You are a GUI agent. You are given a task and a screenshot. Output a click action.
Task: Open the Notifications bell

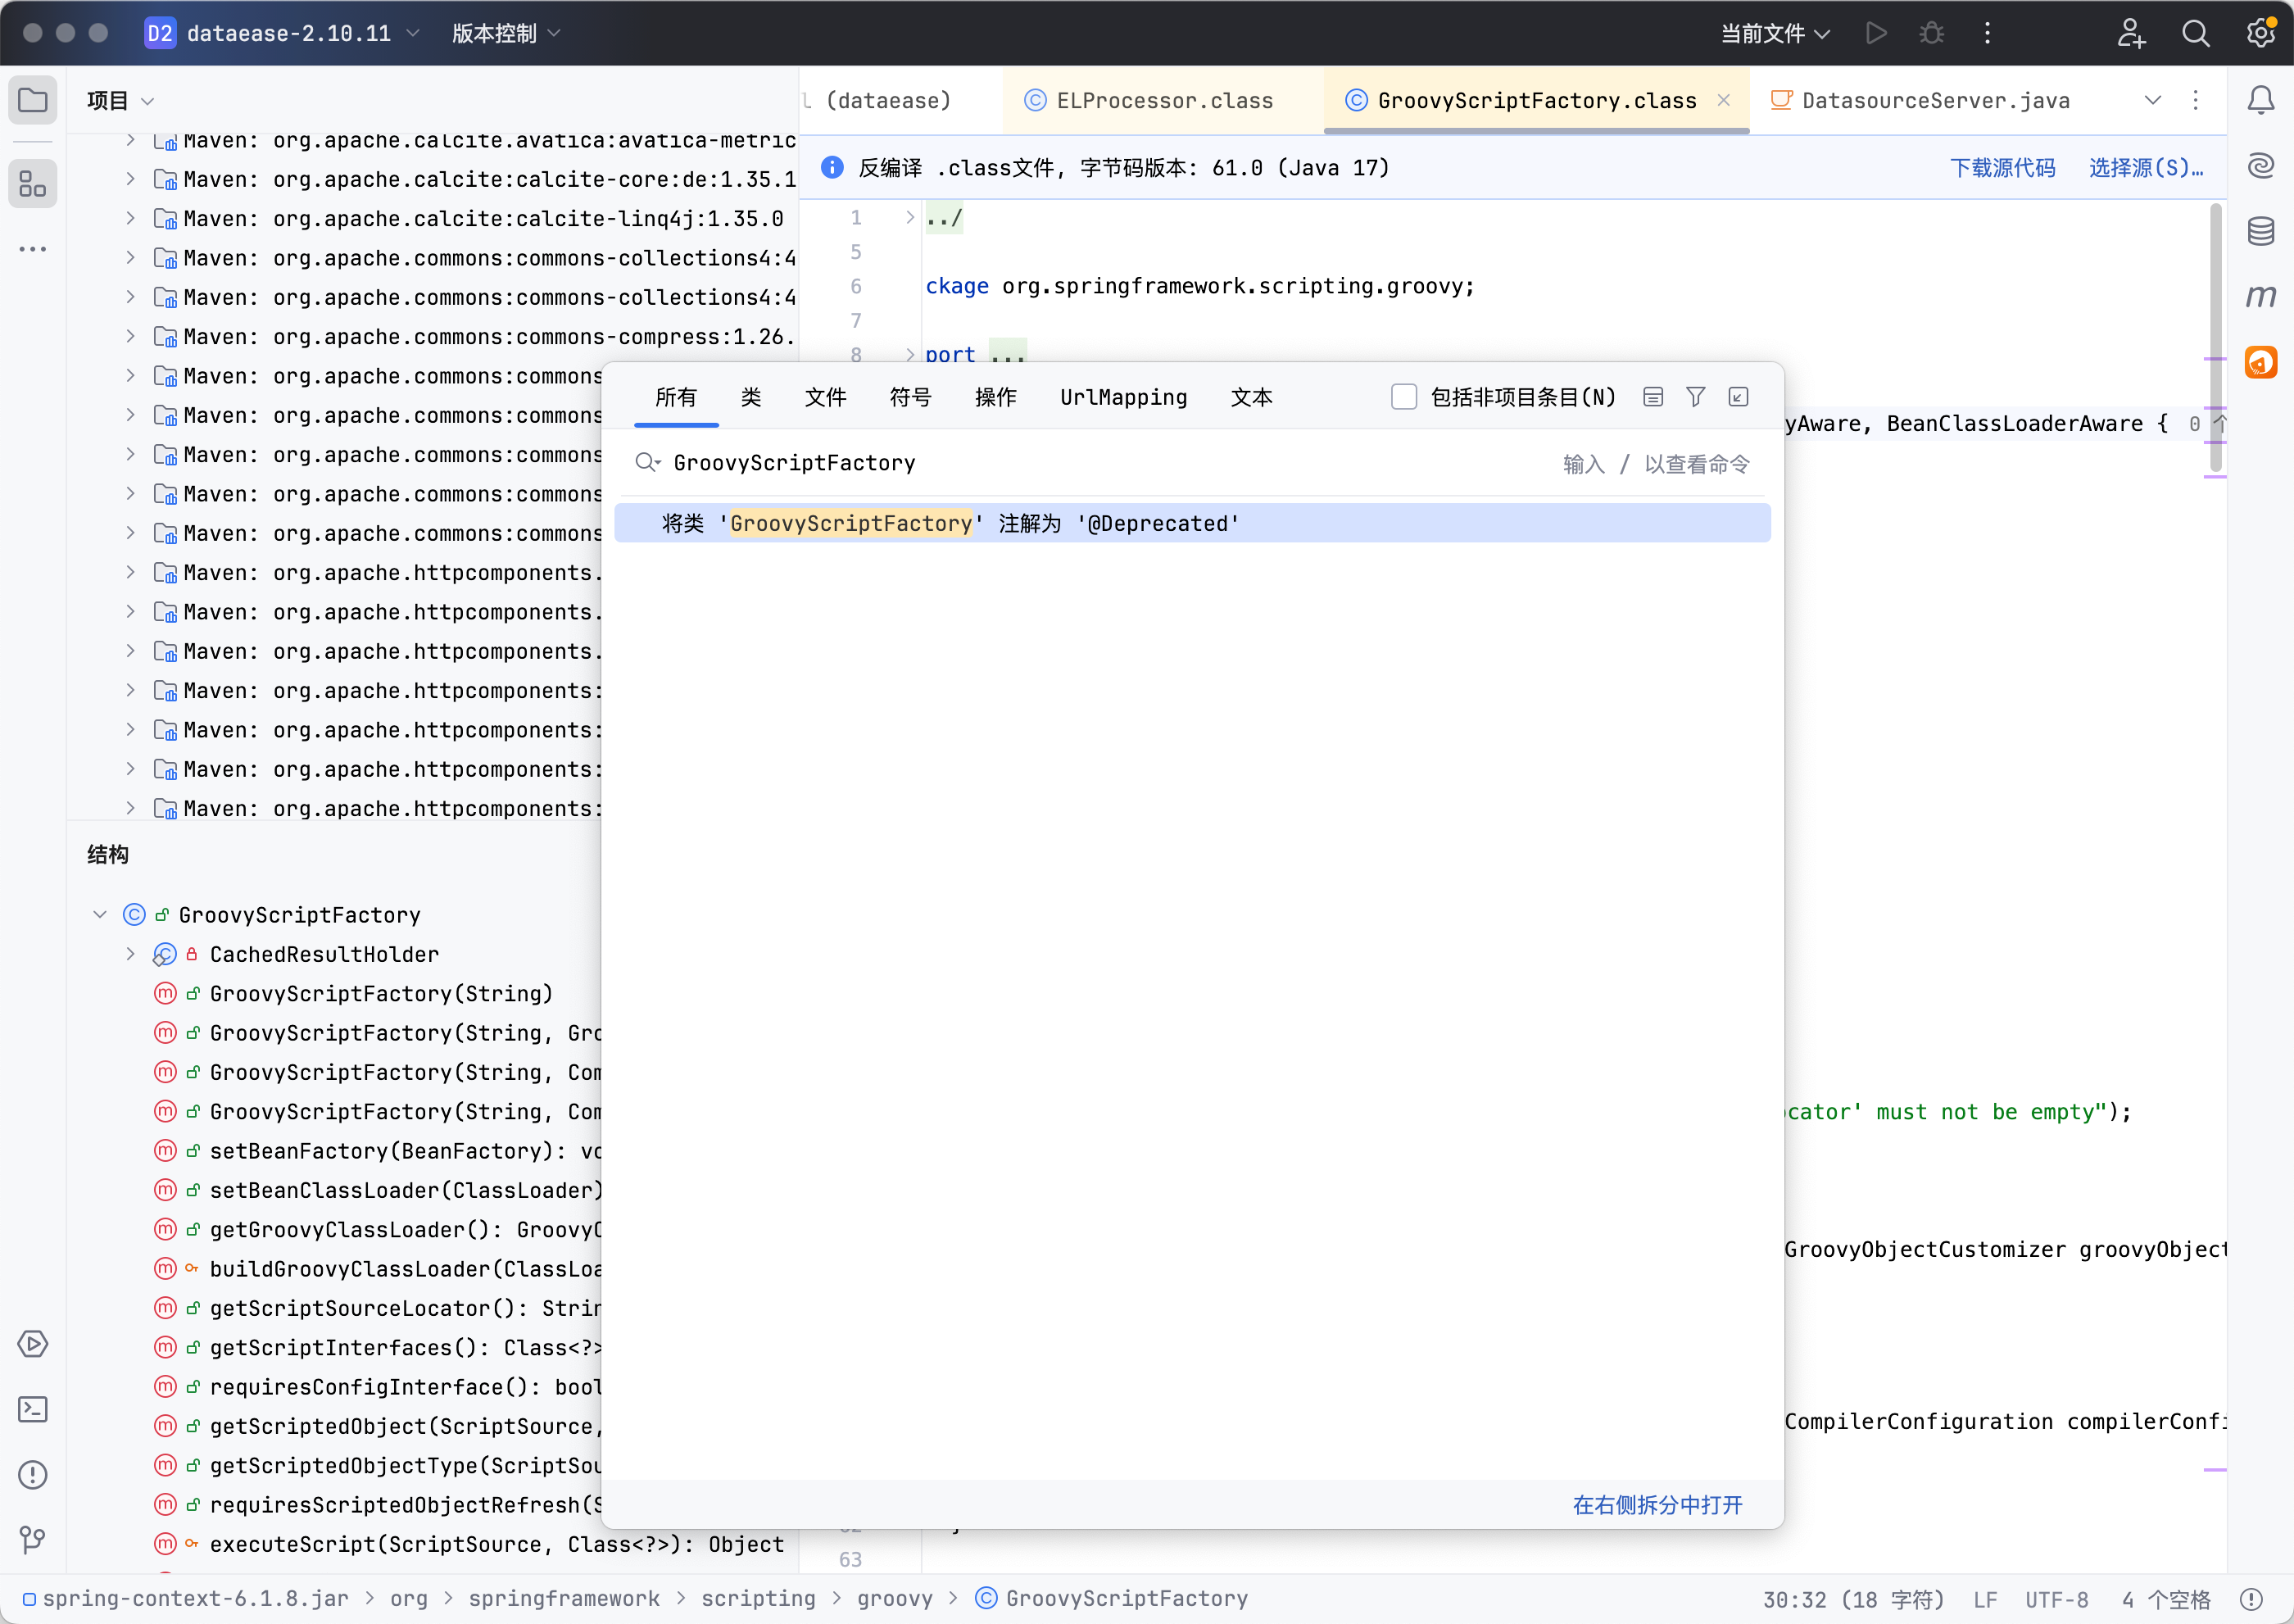click(x=2261, y=100)
